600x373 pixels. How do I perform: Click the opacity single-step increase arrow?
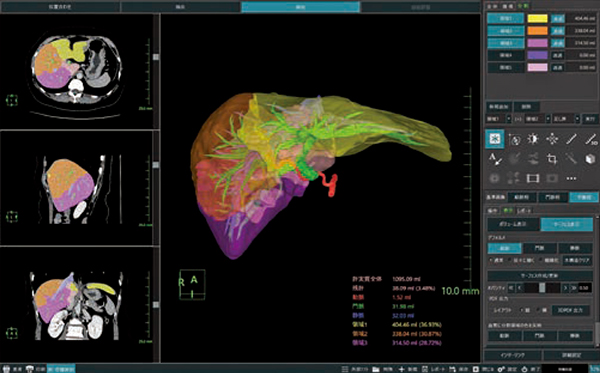coord(565,288)
